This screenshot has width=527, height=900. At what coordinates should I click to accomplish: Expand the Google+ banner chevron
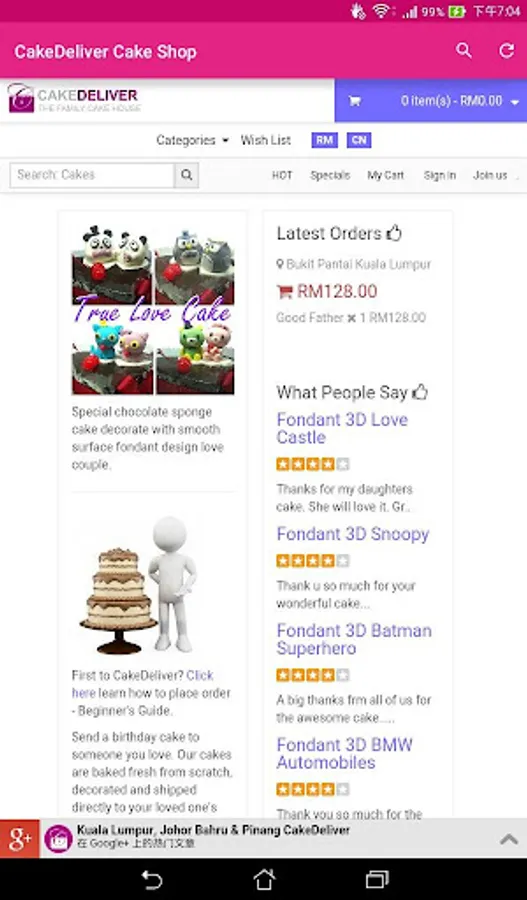509,839
